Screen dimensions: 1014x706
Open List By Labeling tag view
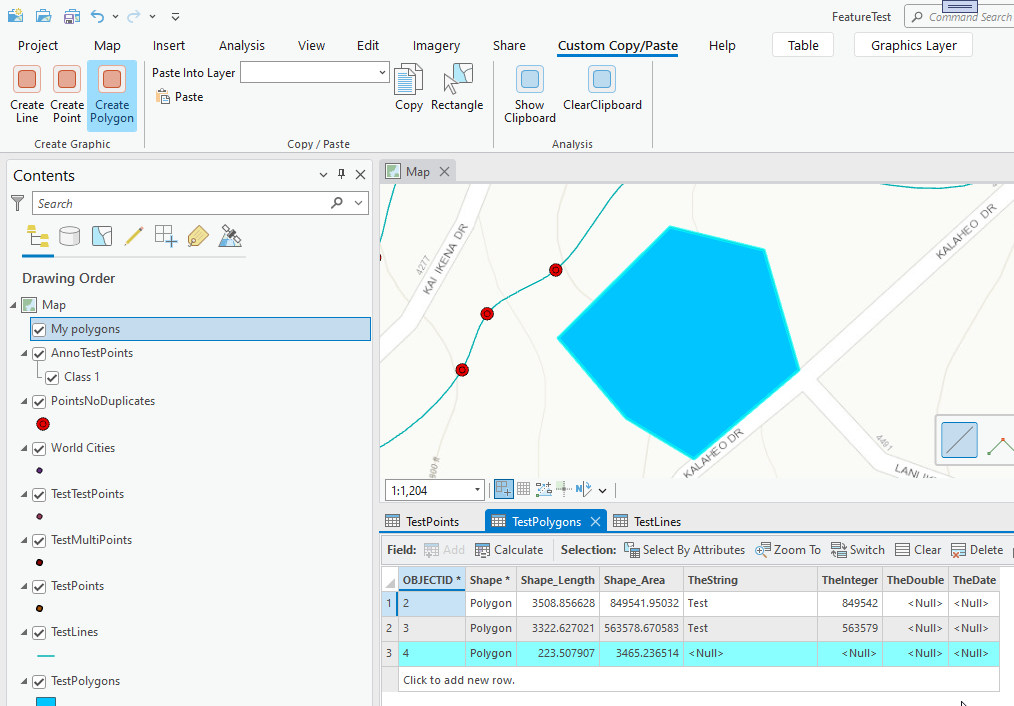(198, 237)
